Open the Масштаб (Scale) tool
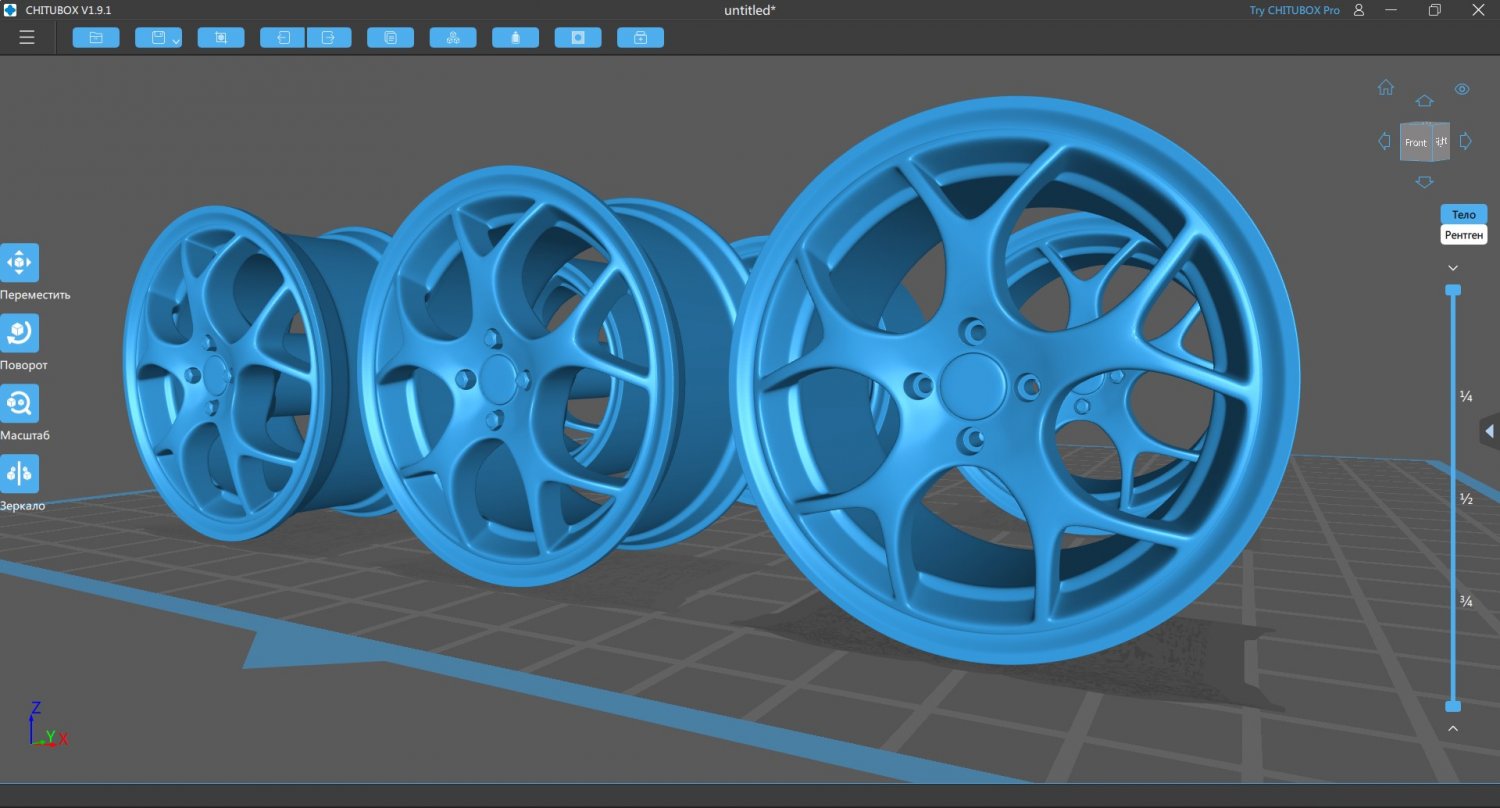Image resolution: width=1500 pixels, height=808 pixels. [x=20, y=404]
